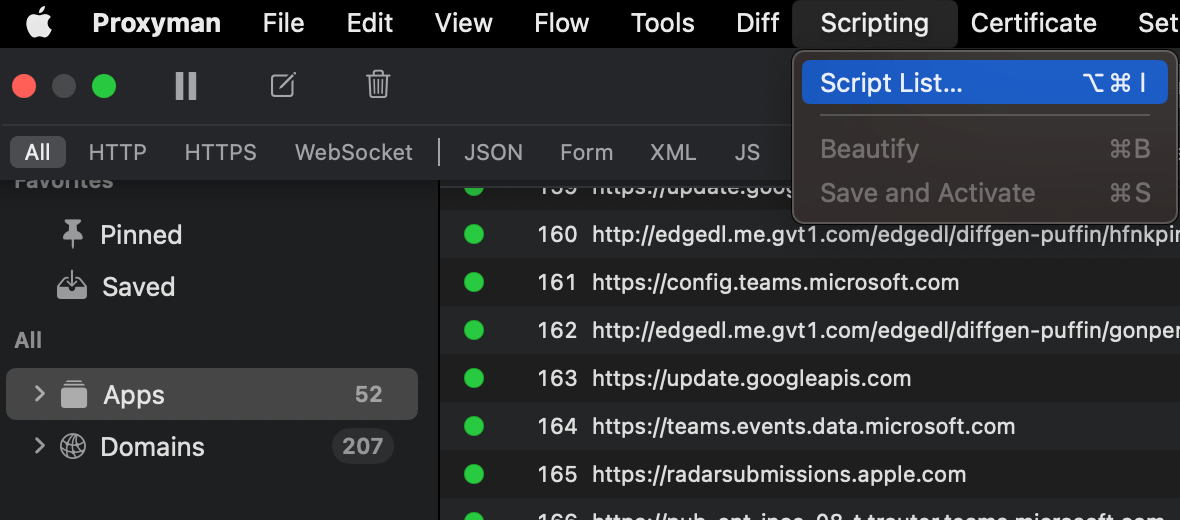Click the red close window button
This screenshot has width=1180, height=520.
coord(24,86)
